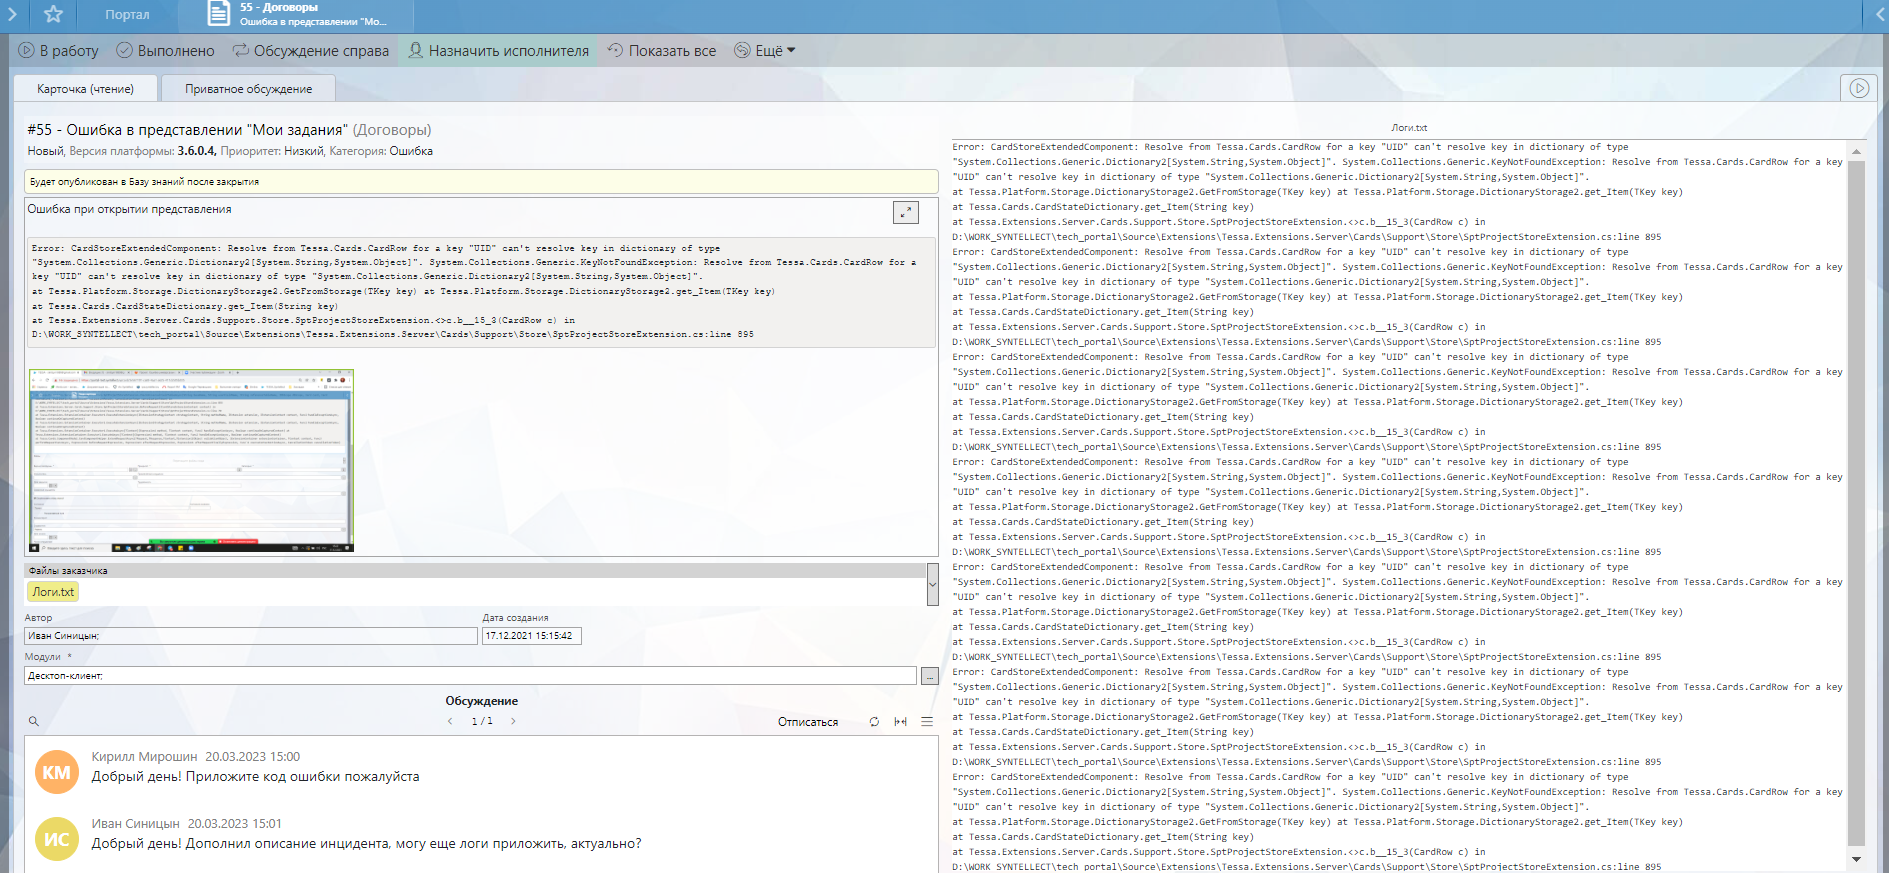Click the favorites star icon
Screen dimensions: 1889x873
coord(54,14)
